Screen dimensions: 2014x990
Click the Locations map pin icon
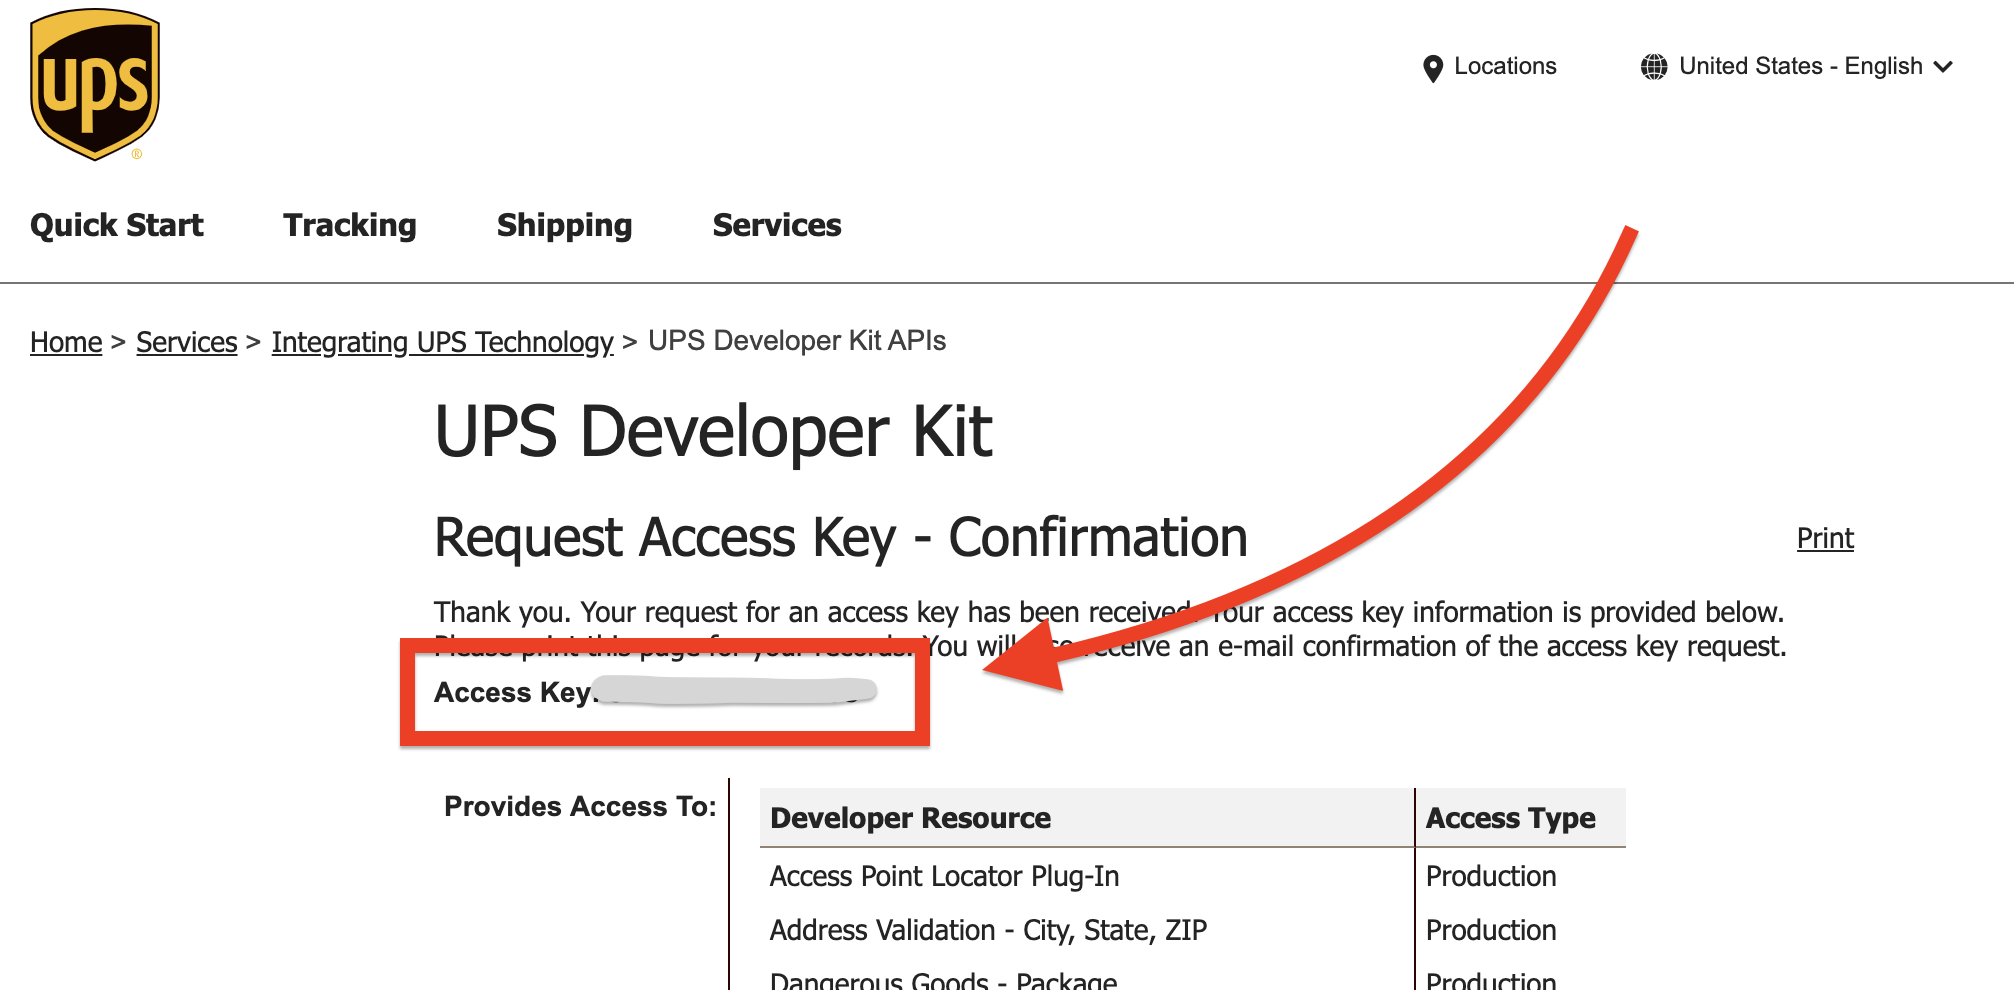tap(1432, 68)
